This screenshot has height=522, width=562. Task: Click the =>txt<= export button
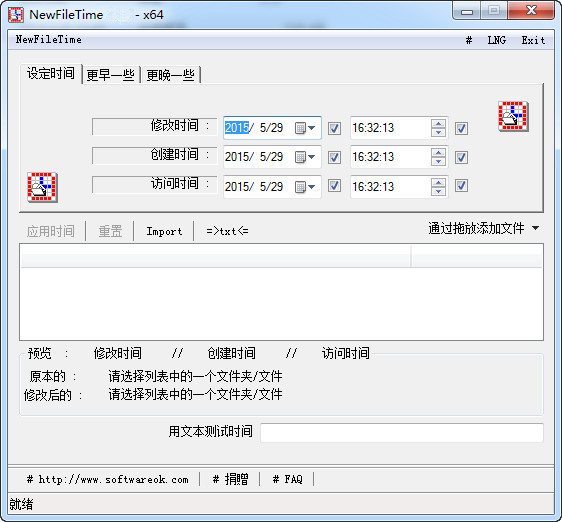coord(227,232)
